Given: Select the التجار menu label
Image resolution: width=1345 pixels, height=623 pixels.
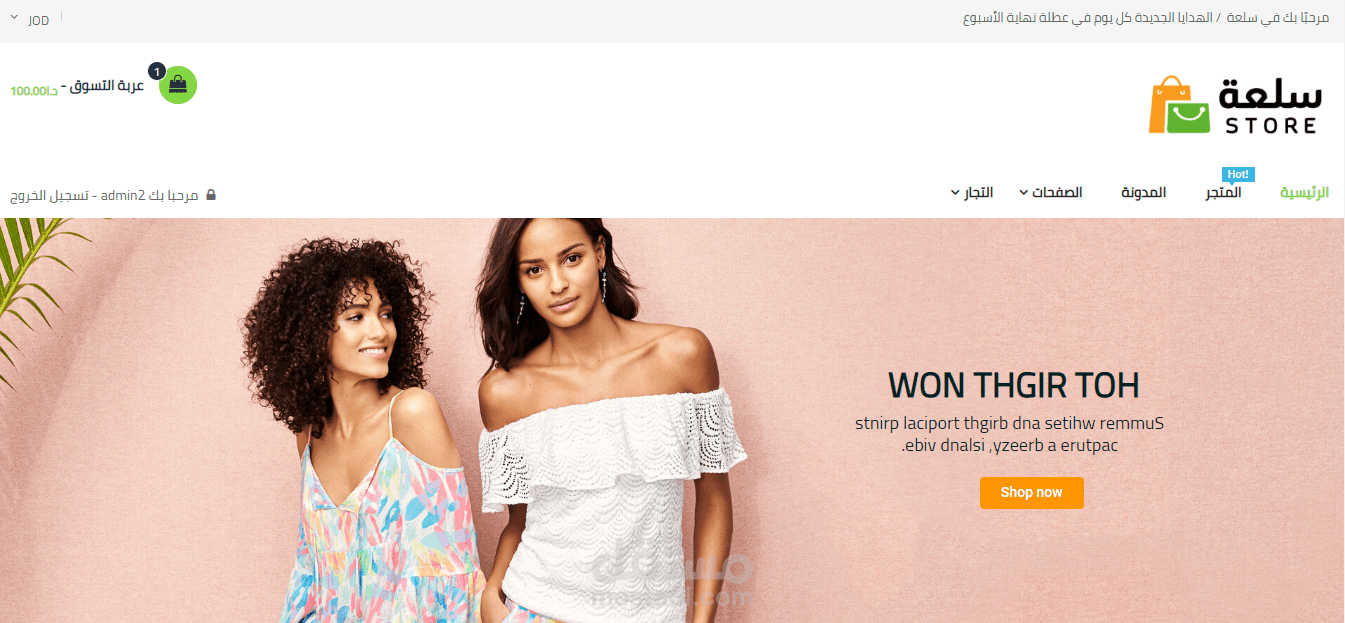Looking at the screenshot, I should click(978, 192).
